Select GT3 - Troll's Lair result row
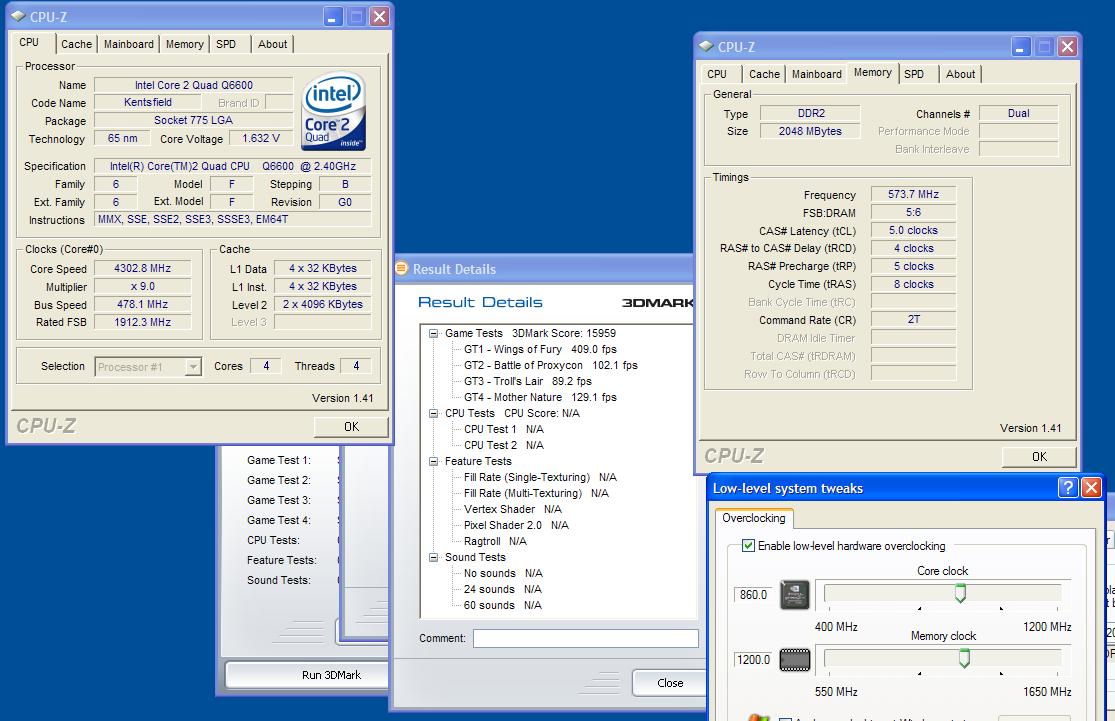Image resolution: width=1115 pixels, height=721 pixels. tap(528, 381)
